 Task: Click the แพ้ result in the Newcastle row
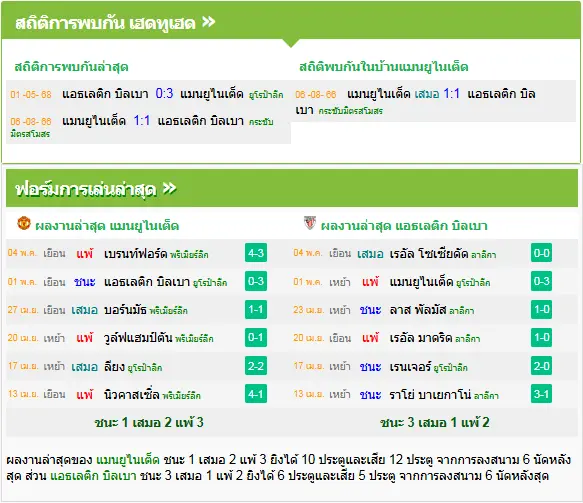point(85,394)
